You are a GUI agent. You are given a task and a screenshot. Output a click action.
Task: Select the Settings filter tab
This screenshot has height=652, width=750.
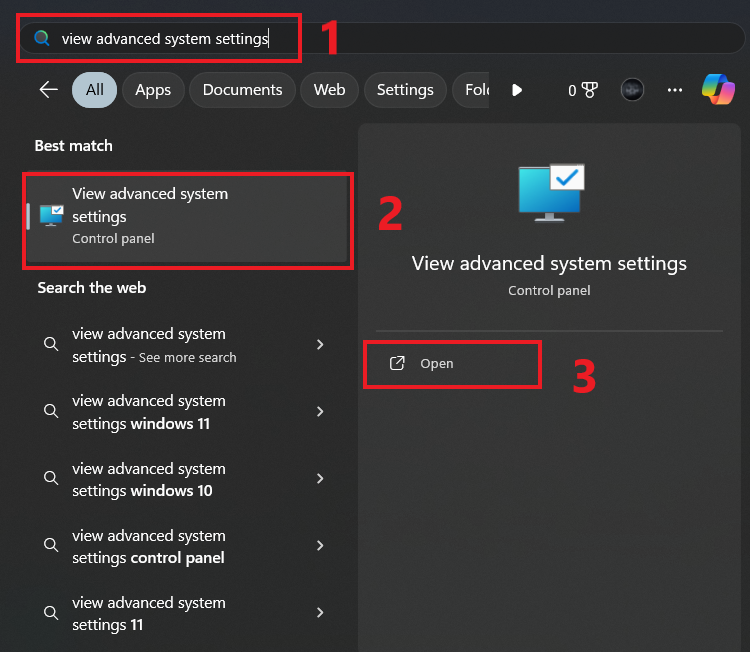[405, 90]
